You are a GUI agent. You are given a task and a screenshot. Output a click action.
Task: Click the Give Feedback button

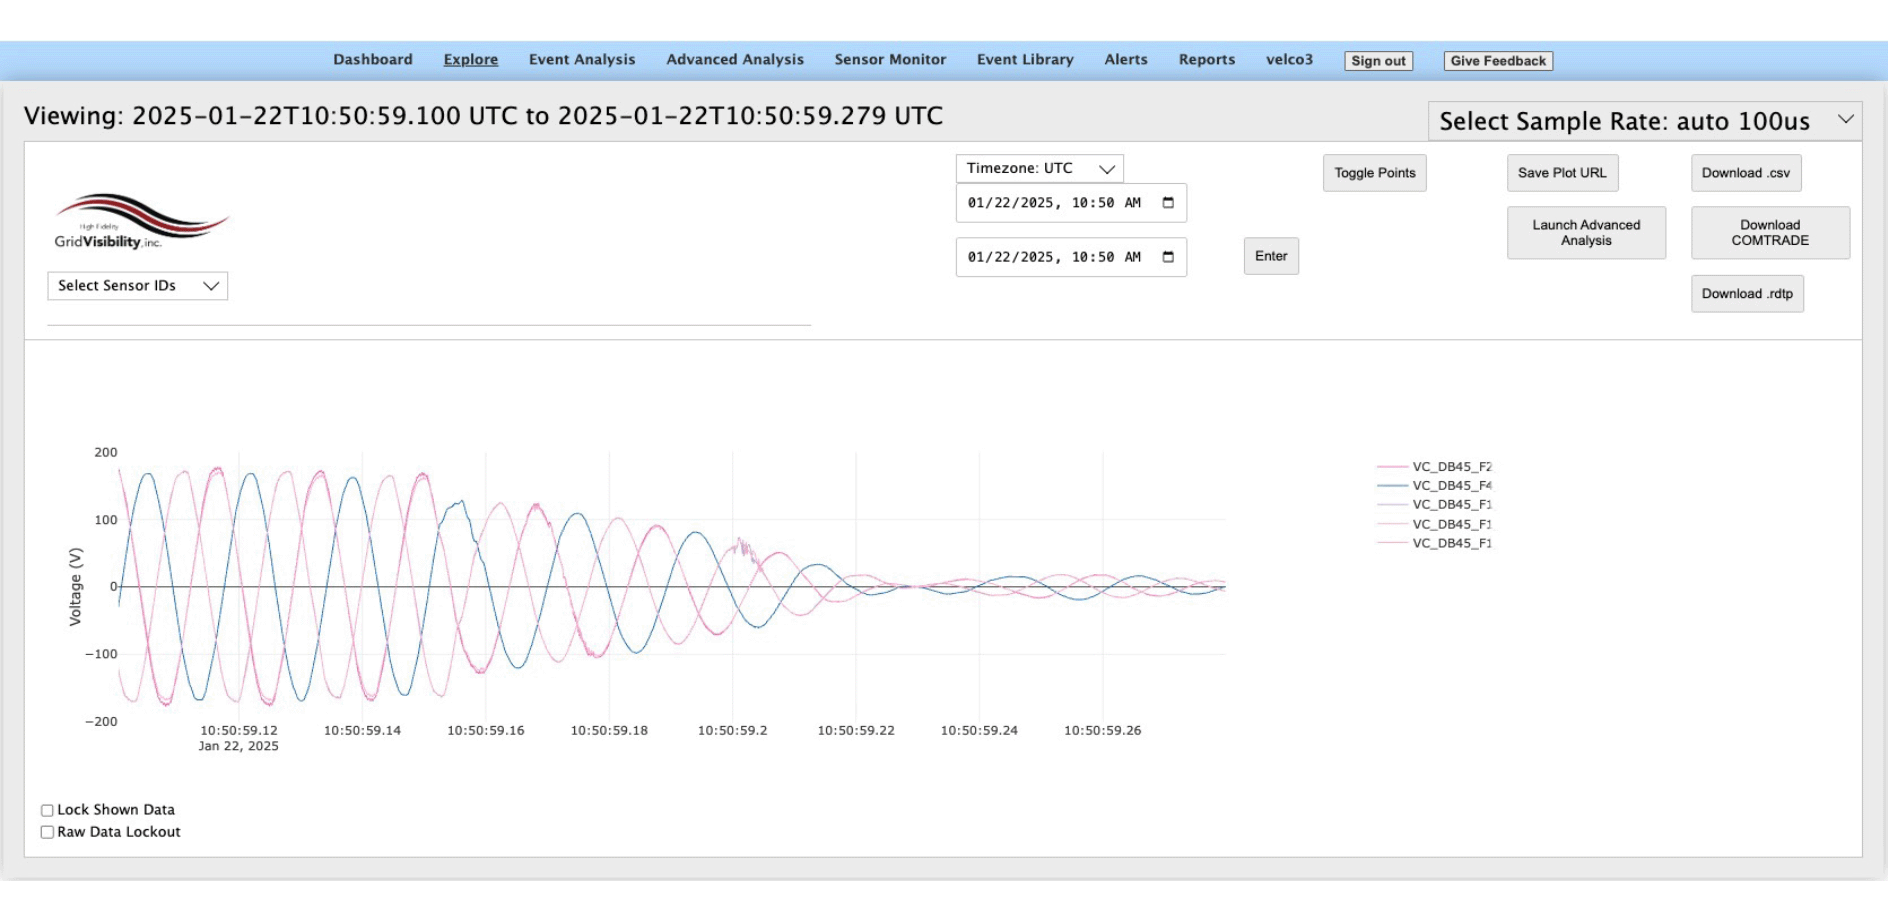1497,61
